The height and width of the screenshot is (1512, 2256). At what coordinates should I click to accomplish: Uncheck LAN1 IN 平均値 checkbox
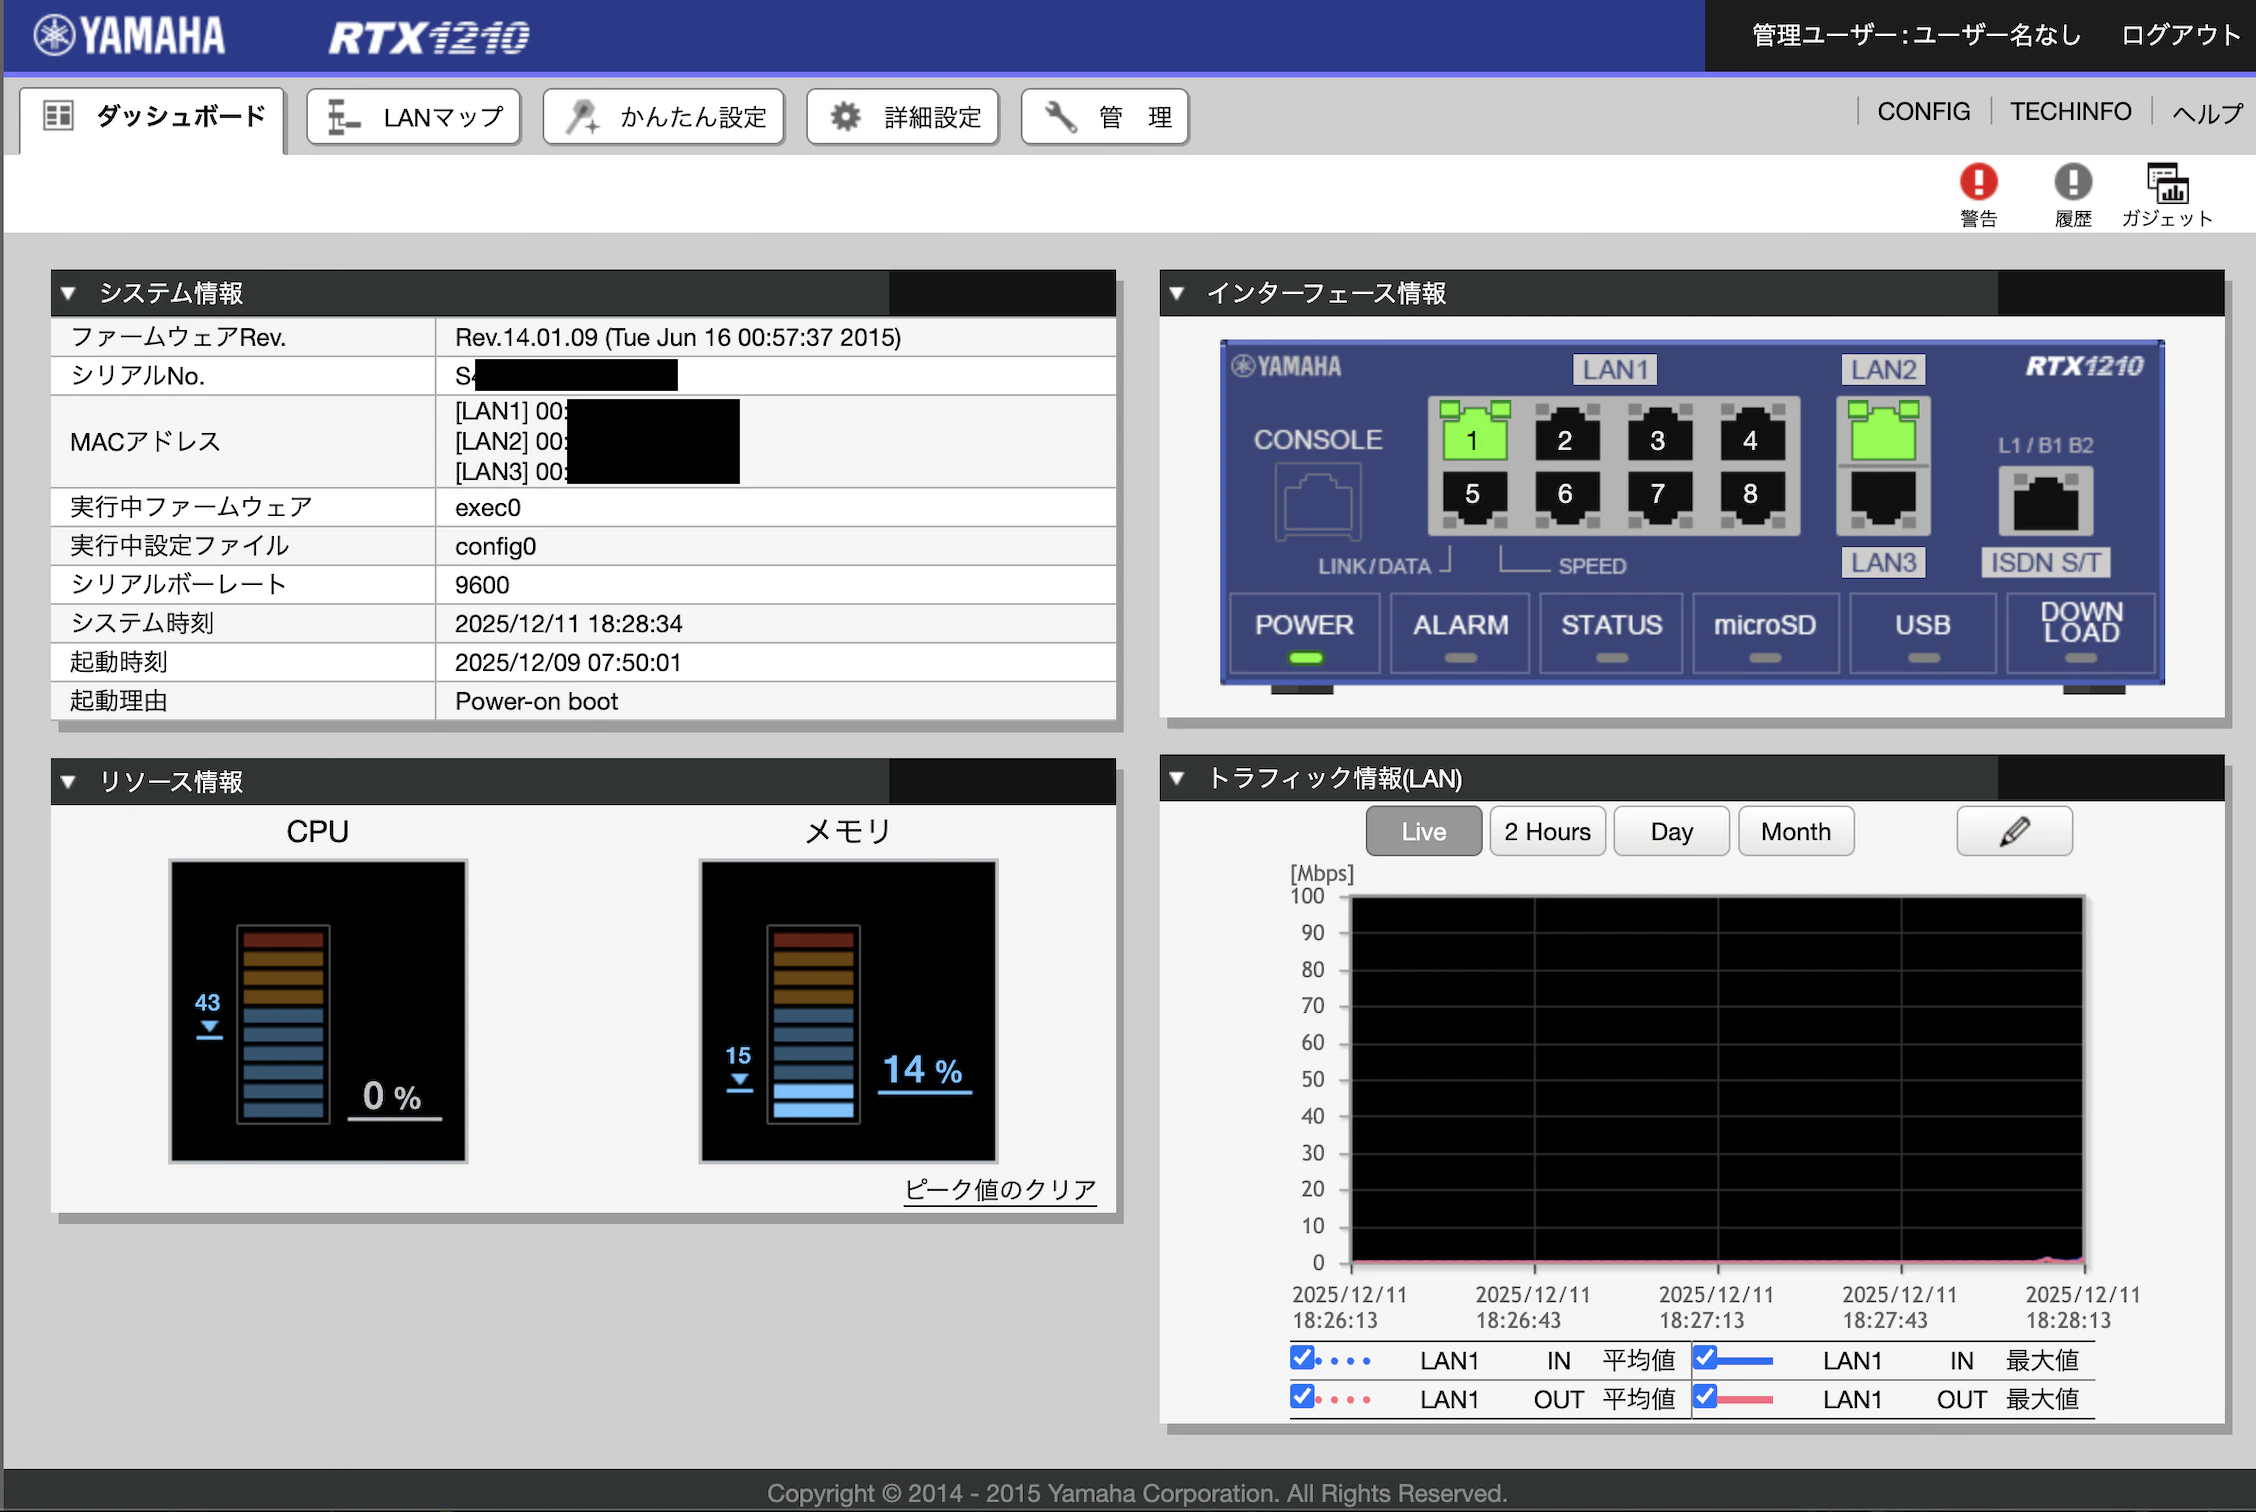click(x=1301, y=1358)
